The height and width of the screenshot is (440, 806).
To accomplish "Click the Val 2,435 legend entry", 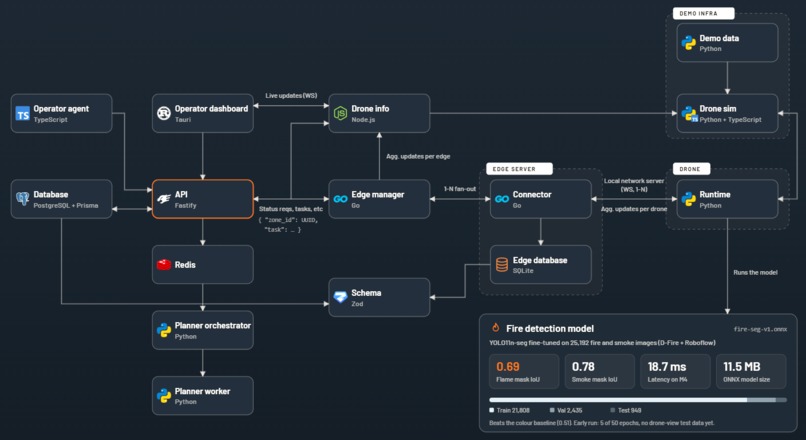I will 566,410.
